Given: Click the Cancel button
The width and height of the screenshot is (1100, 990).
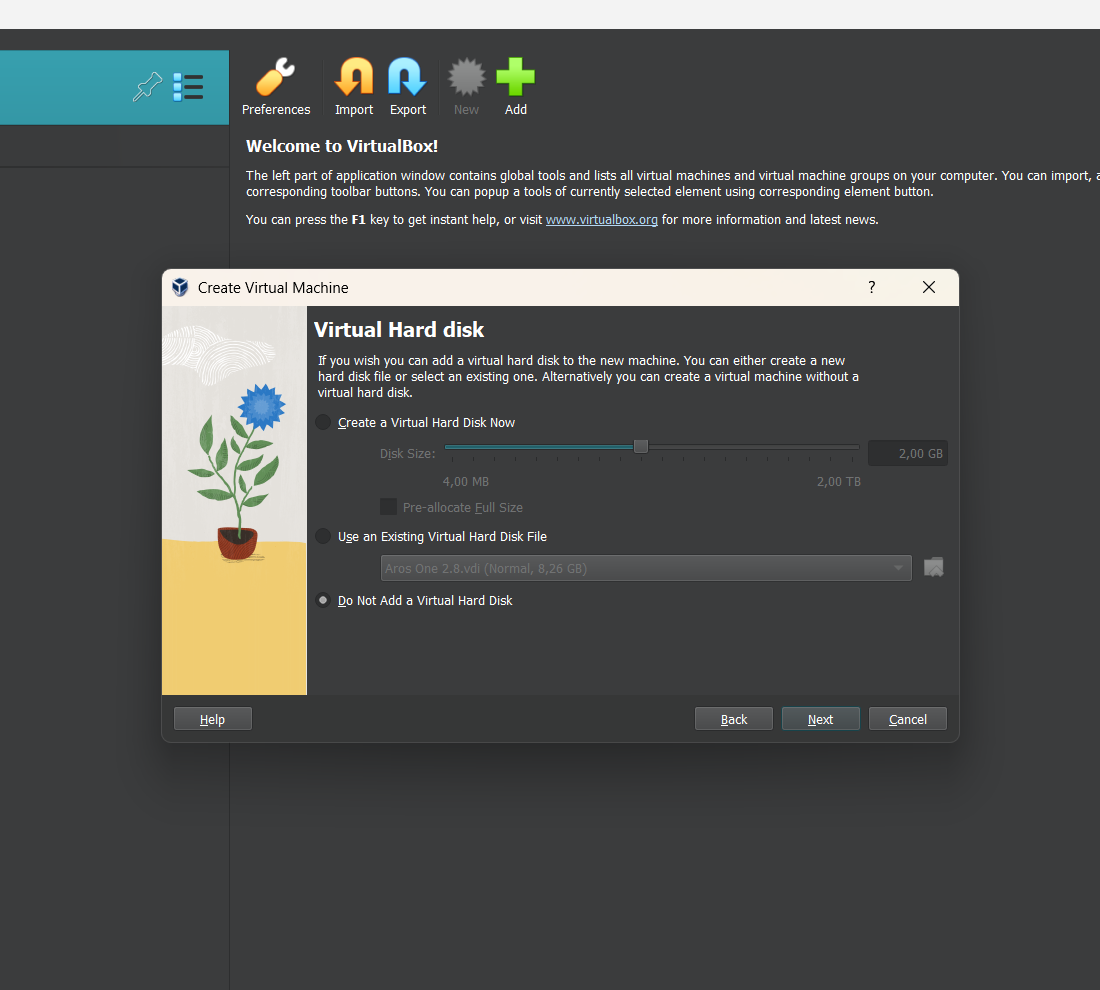Looking at the screenshot, I should tap(908, 719).
